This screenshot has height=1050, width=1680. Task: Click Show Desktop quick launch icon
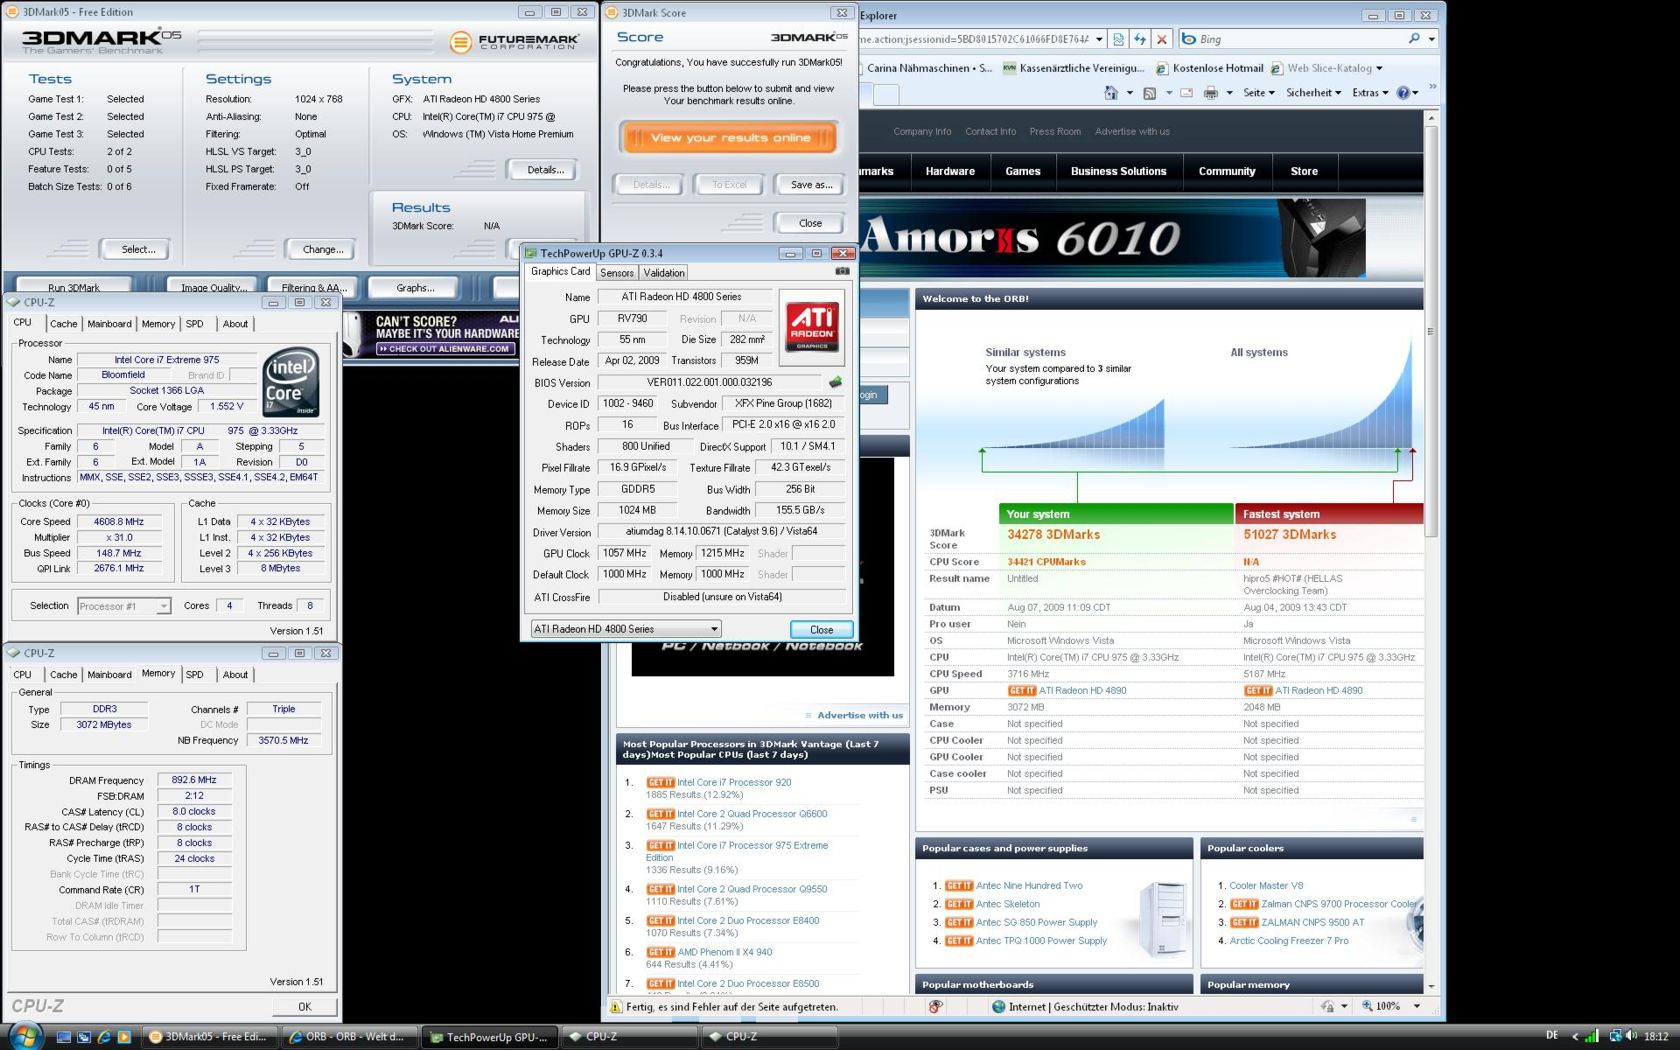64,1037
